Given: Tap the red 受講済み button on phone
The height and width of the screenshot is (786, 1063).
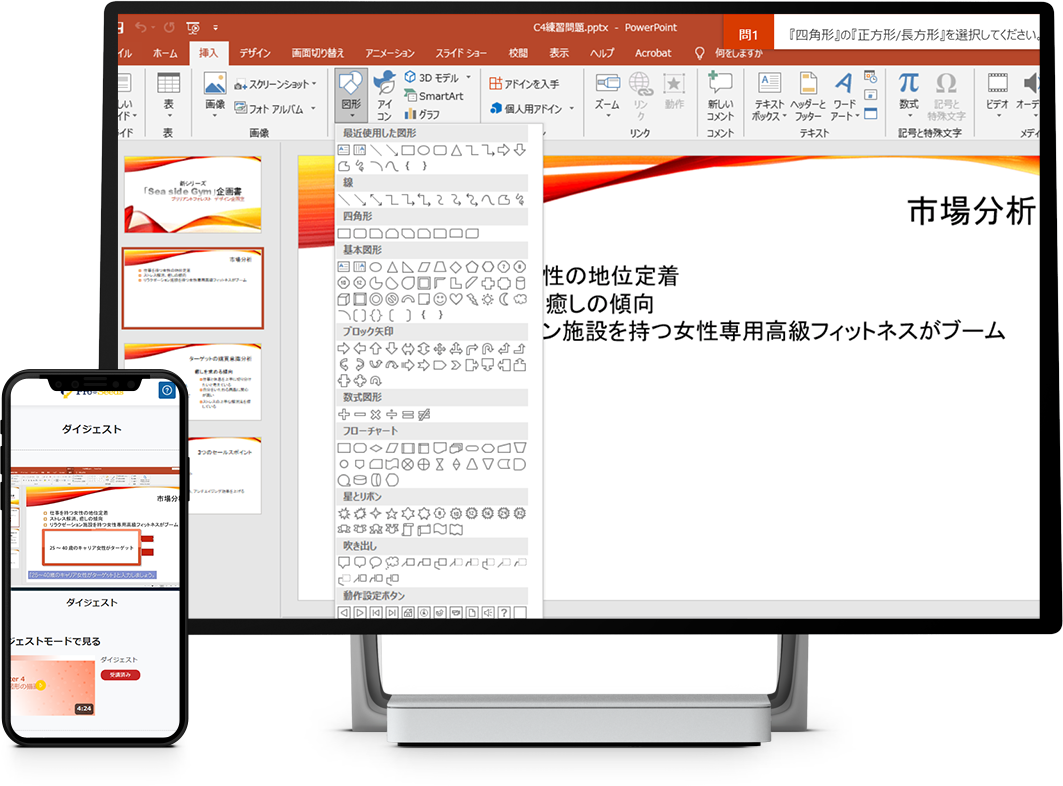Looking at the screenshot, I should point(121,675).
